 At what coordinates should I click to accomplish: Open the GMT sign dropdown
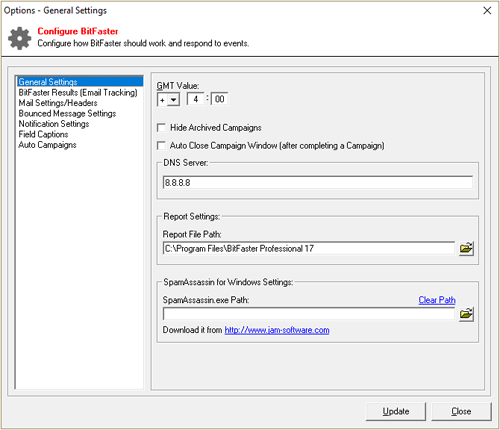point(173,99)
